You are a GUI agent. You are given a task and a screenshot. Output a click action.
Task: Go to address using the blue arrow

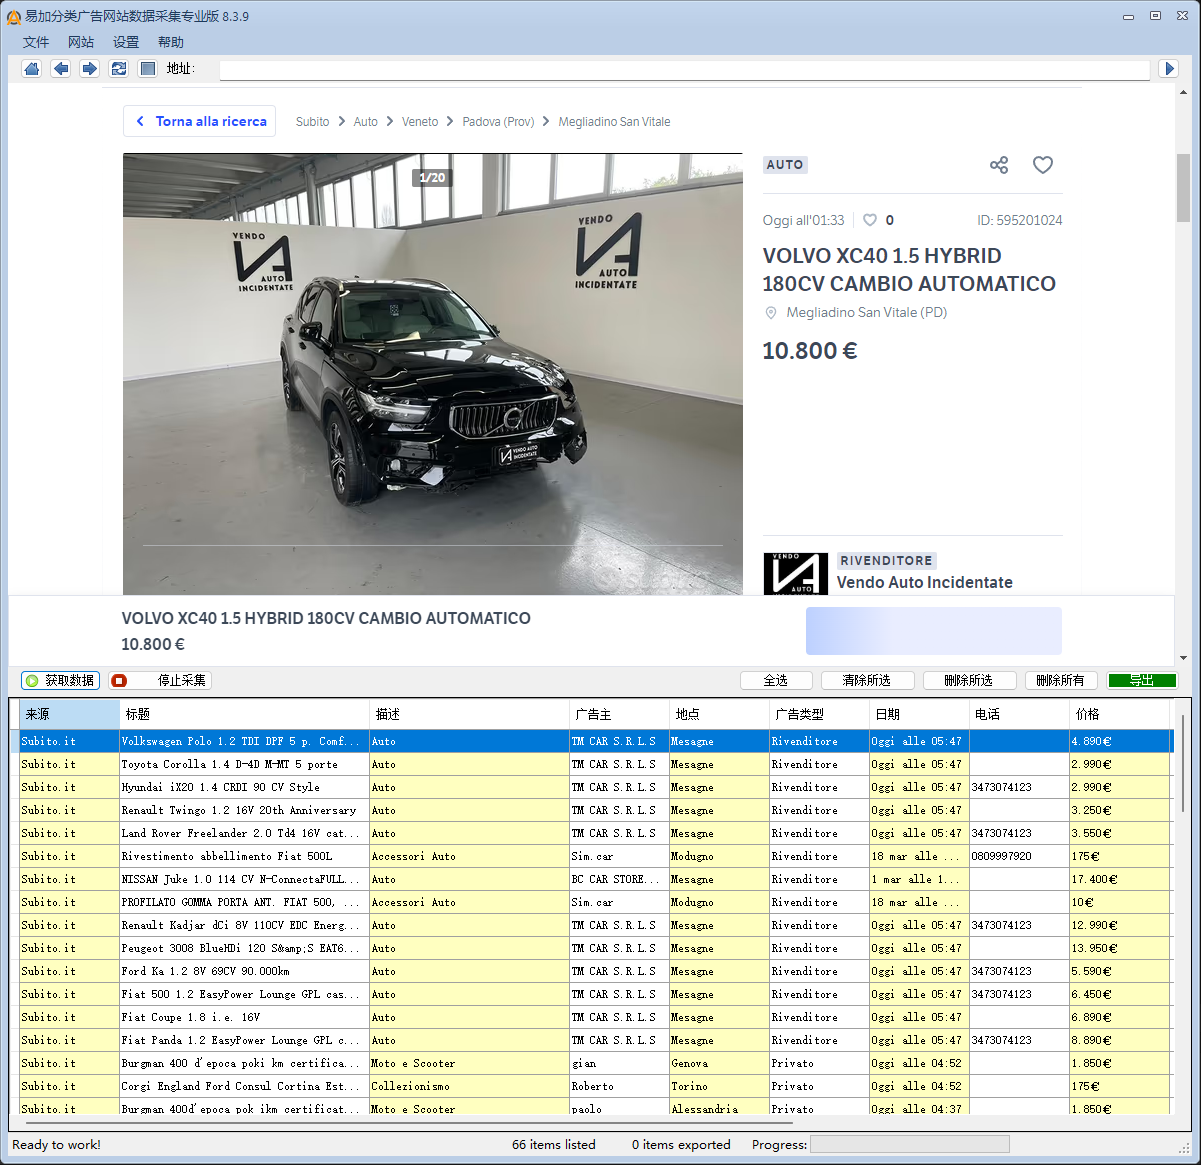[x=1169, y=68]
